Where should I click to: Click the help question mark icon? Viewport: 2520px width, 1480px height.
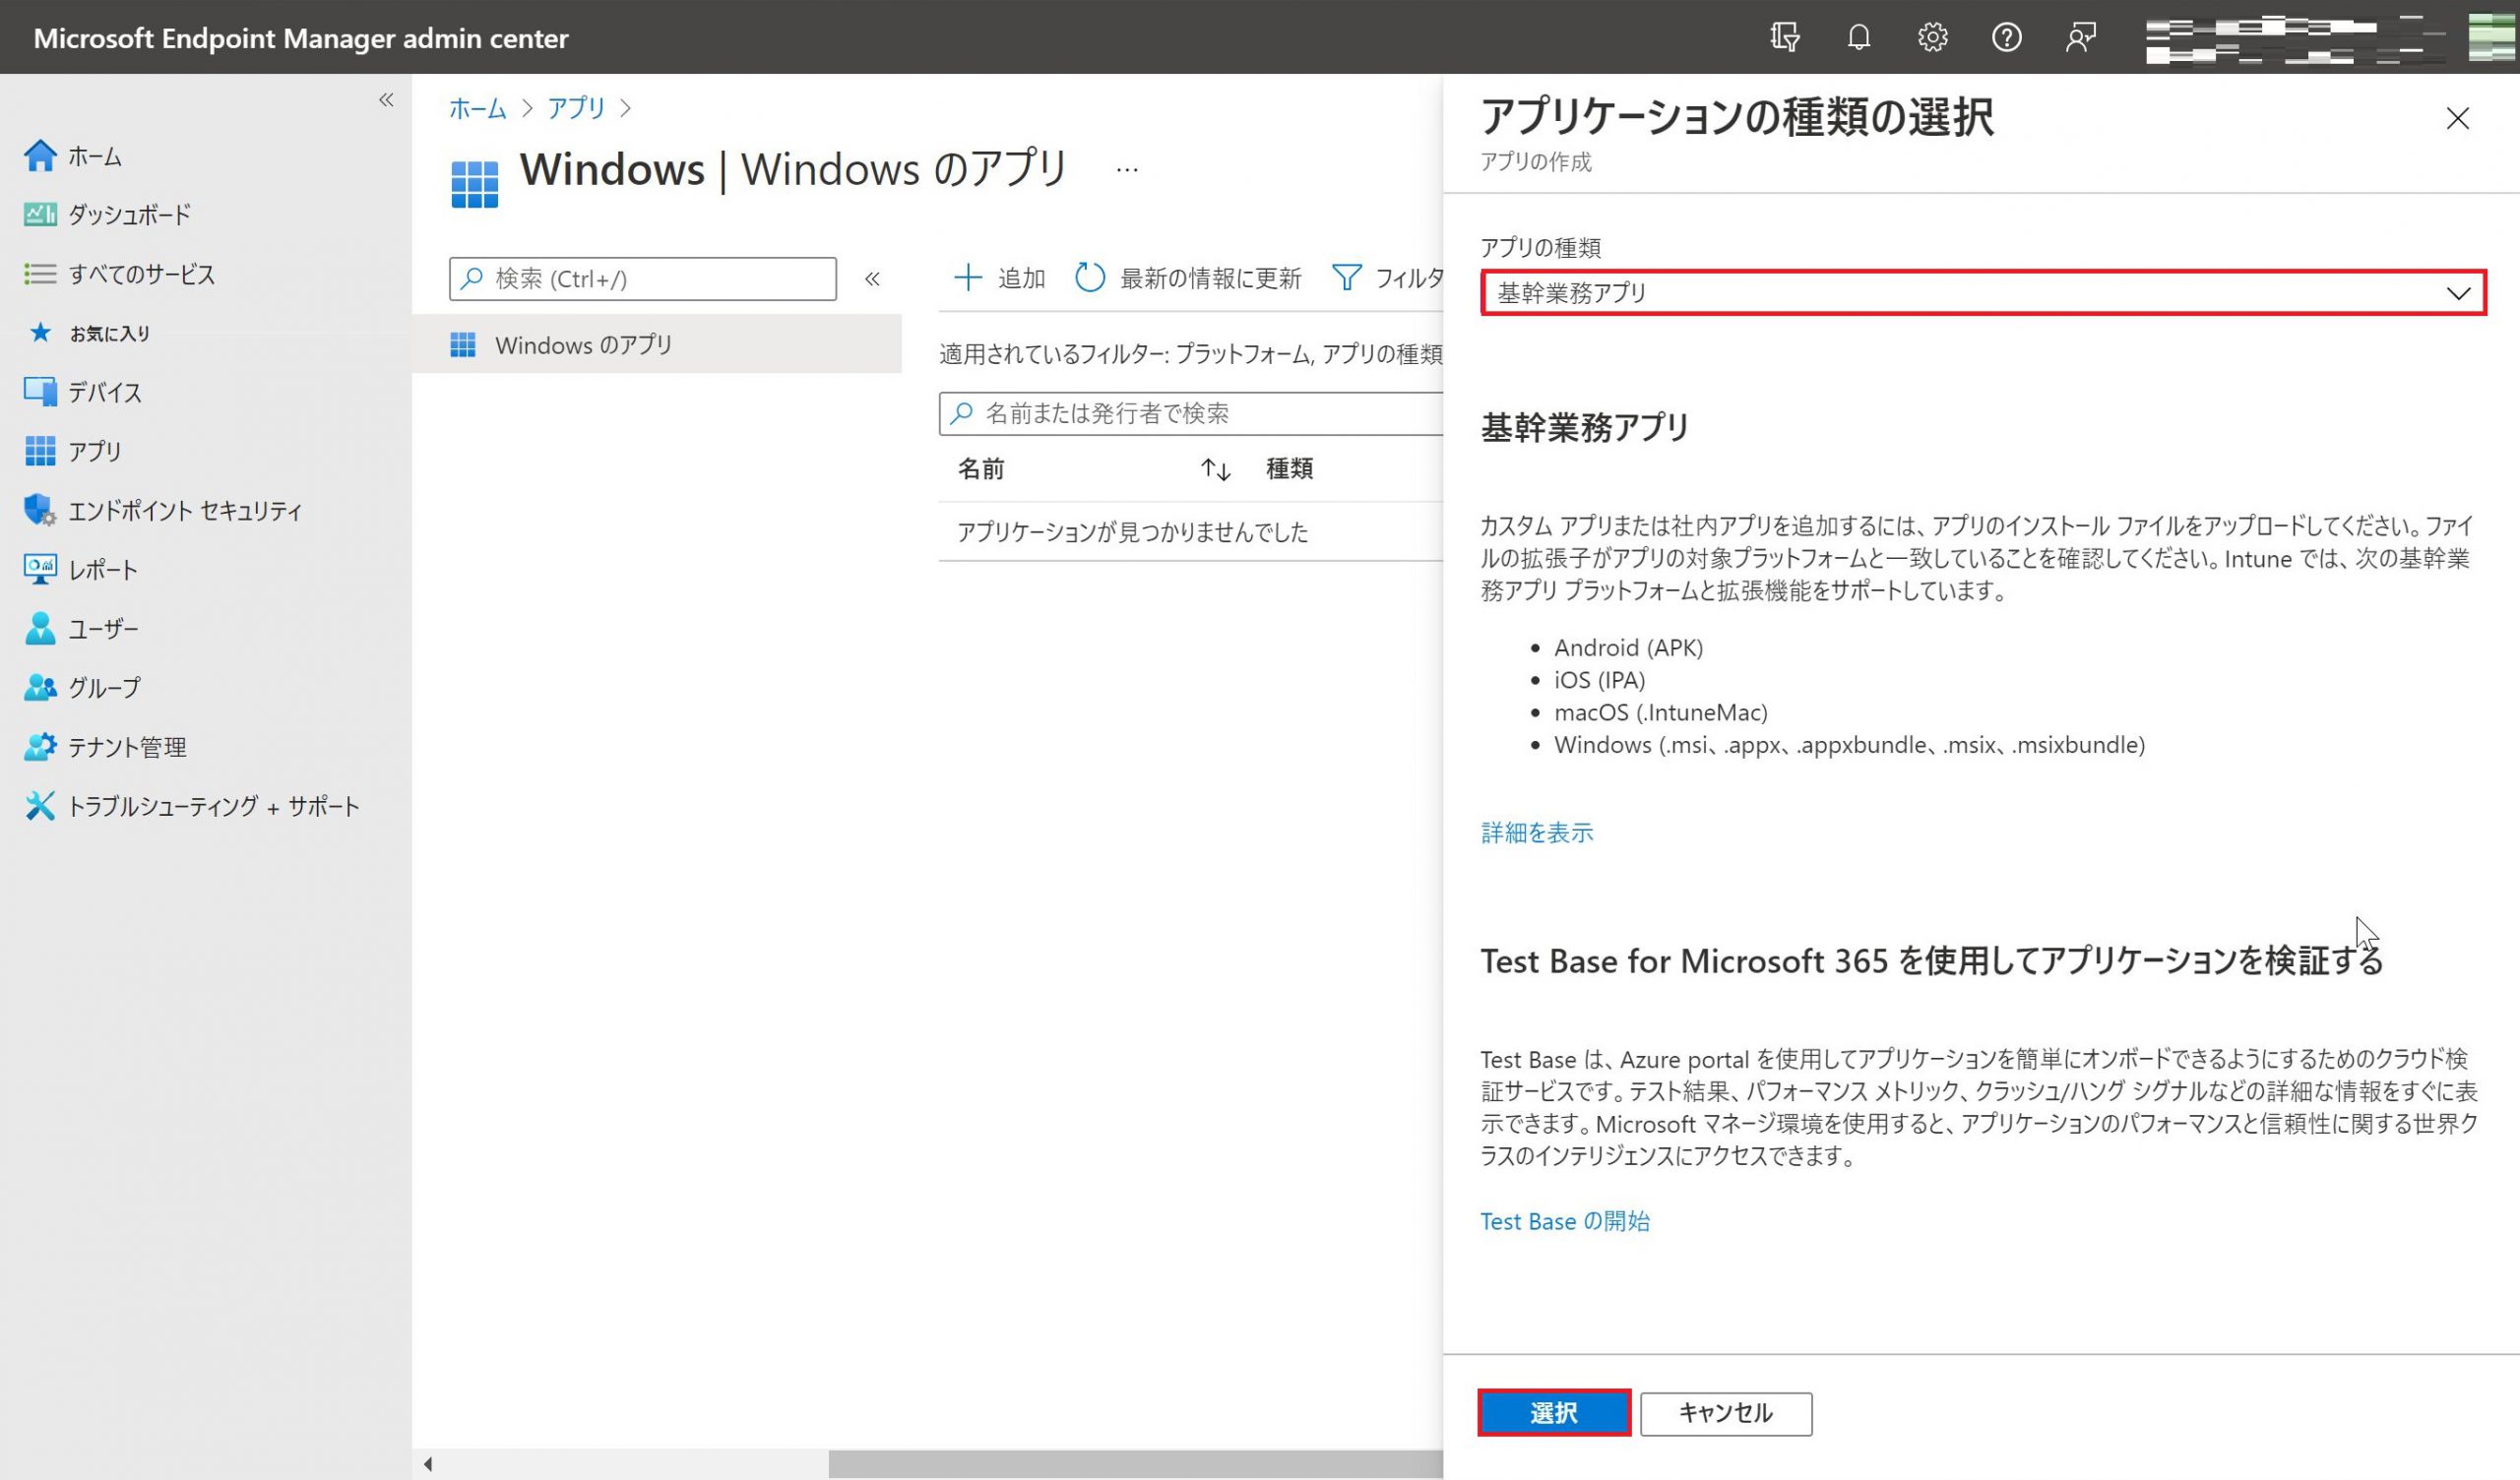tap(2006, 38)
